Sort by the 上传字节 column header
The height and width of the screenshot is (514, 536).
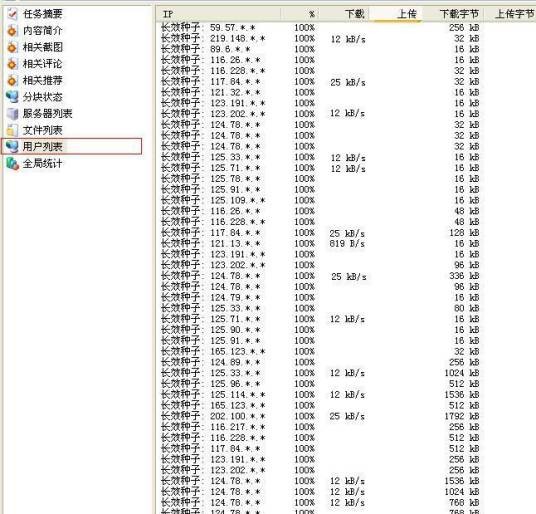(x=510, y=14)
